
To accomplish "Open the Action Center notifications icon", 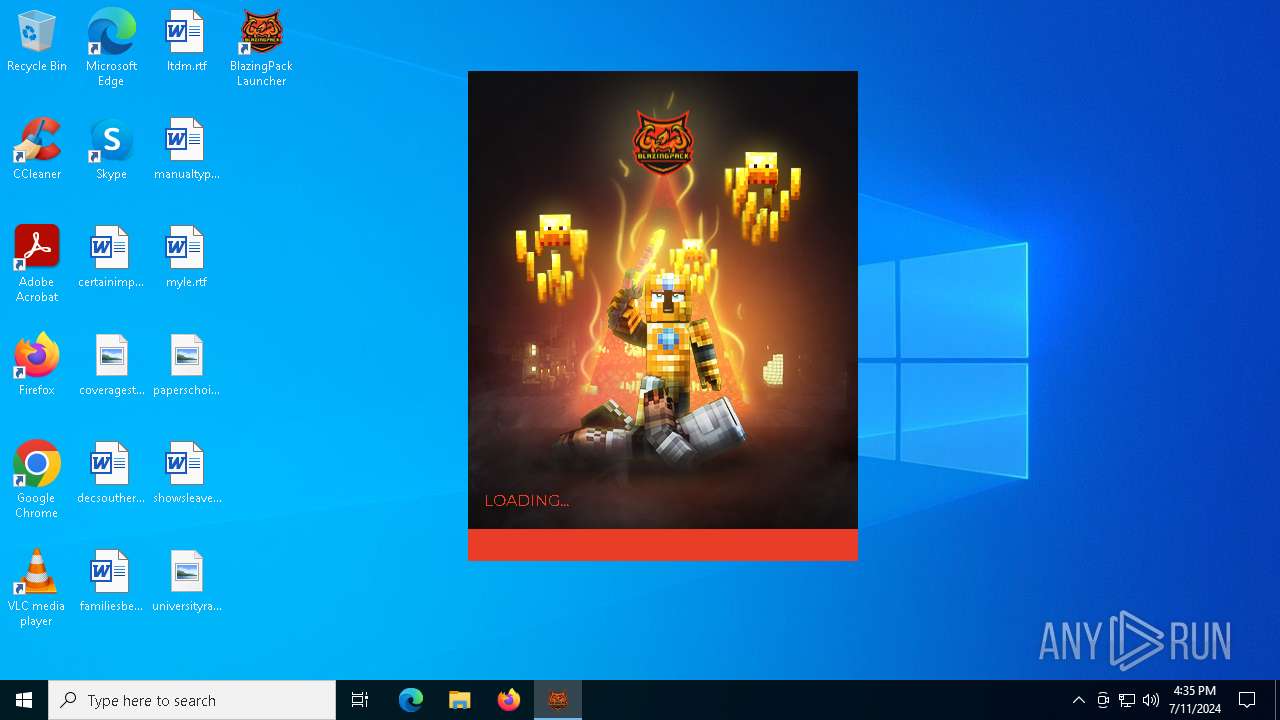I will point(1248,700).
